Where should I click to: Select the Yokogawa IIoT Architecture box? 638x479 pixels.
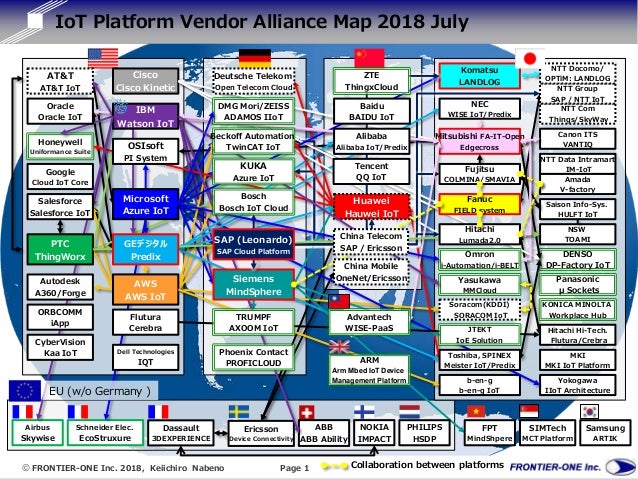(x=577, y=385)
